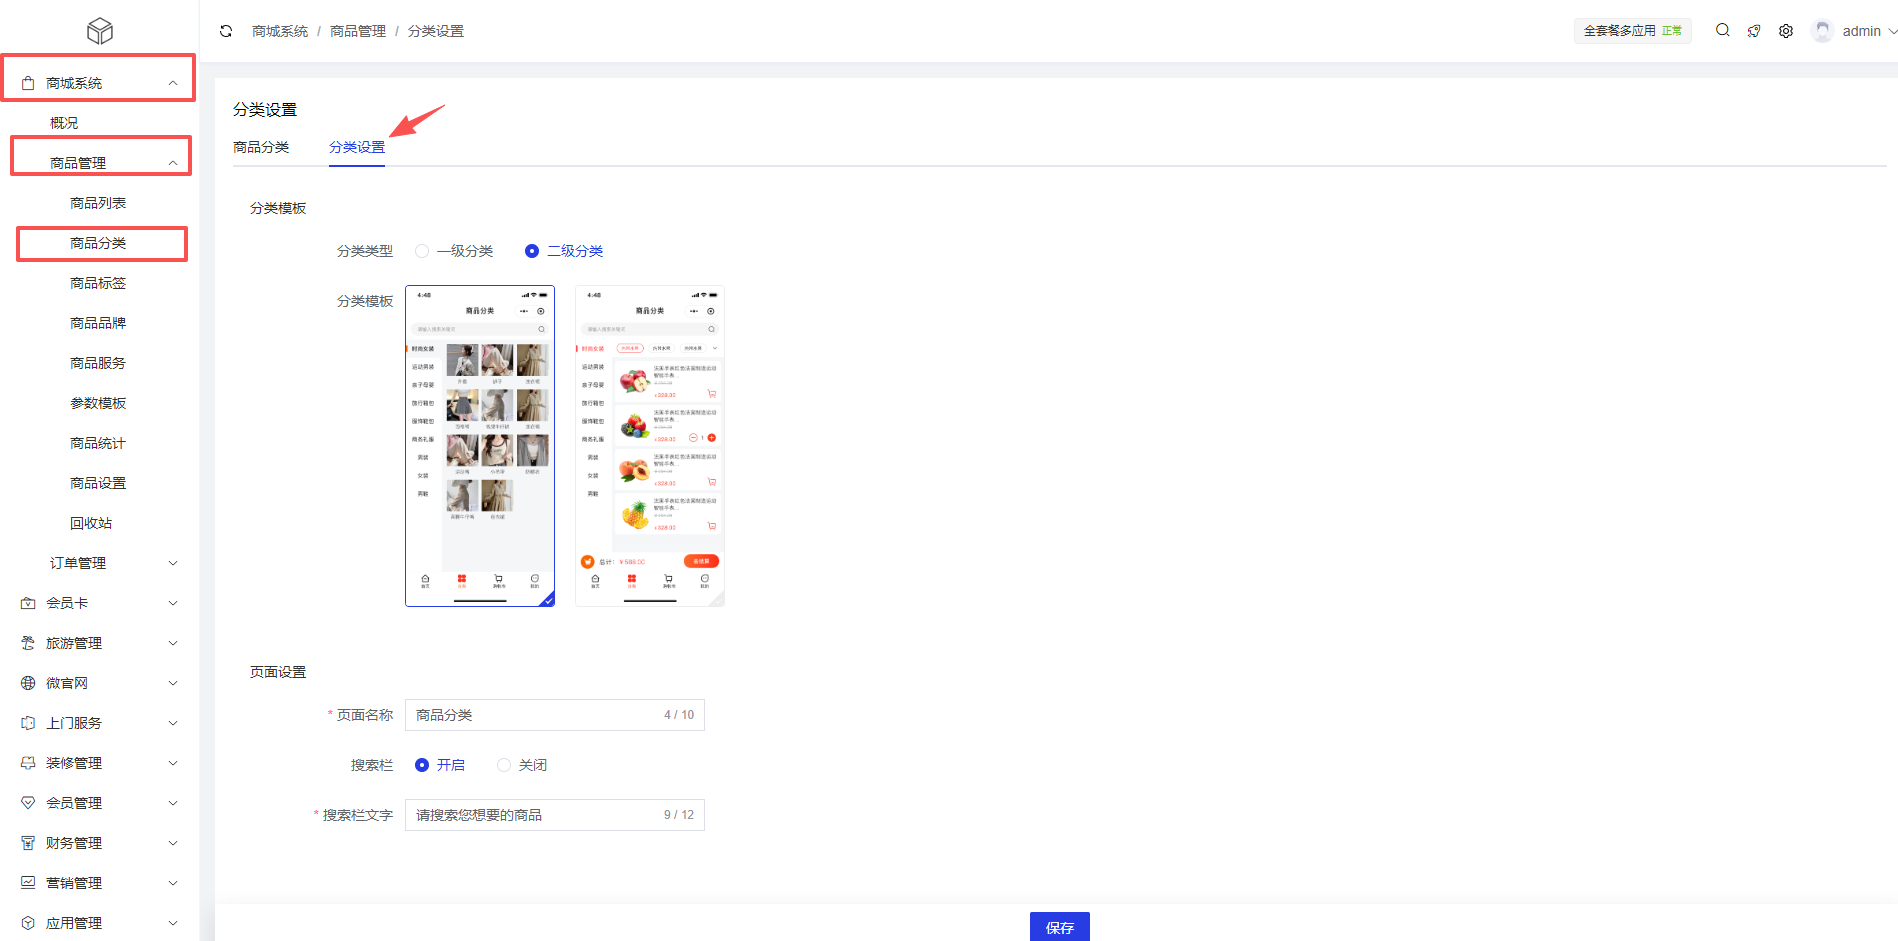Click the refresh icon beside the breadcrumb

[226, 31]
